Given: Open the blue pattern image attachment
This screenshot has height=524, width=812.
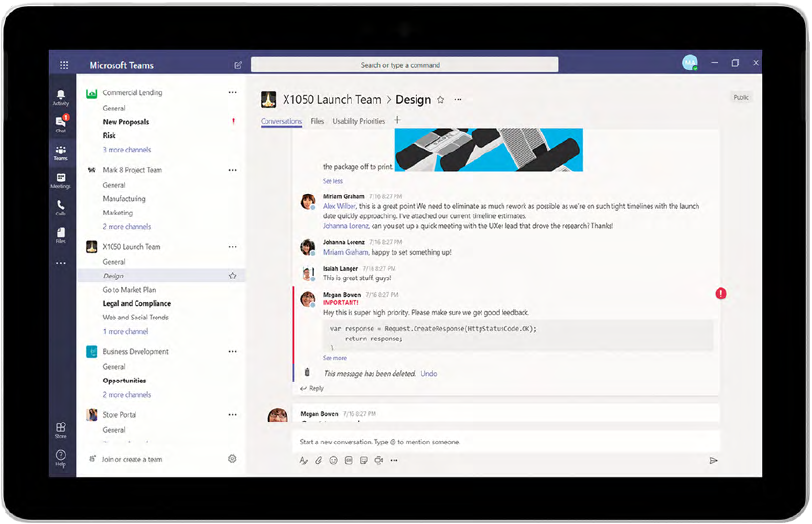Looking at the screenshot, I should 488,150.
